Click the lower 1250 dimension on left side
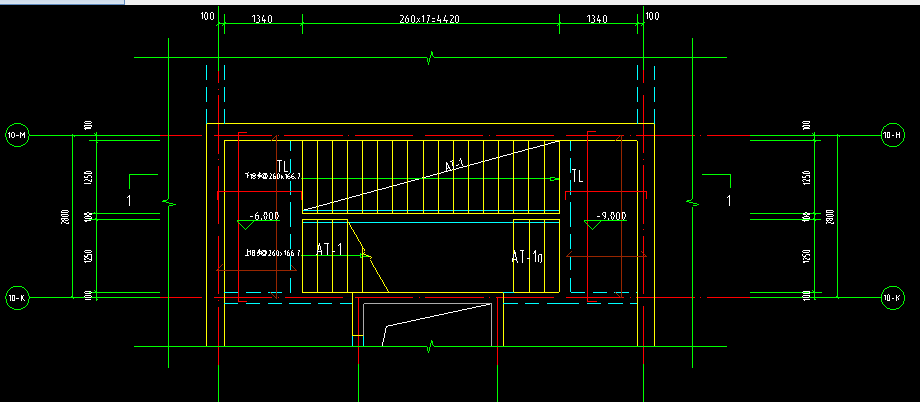Image resolution: width=920 pixels, height=402 pixels. point(88,256)
